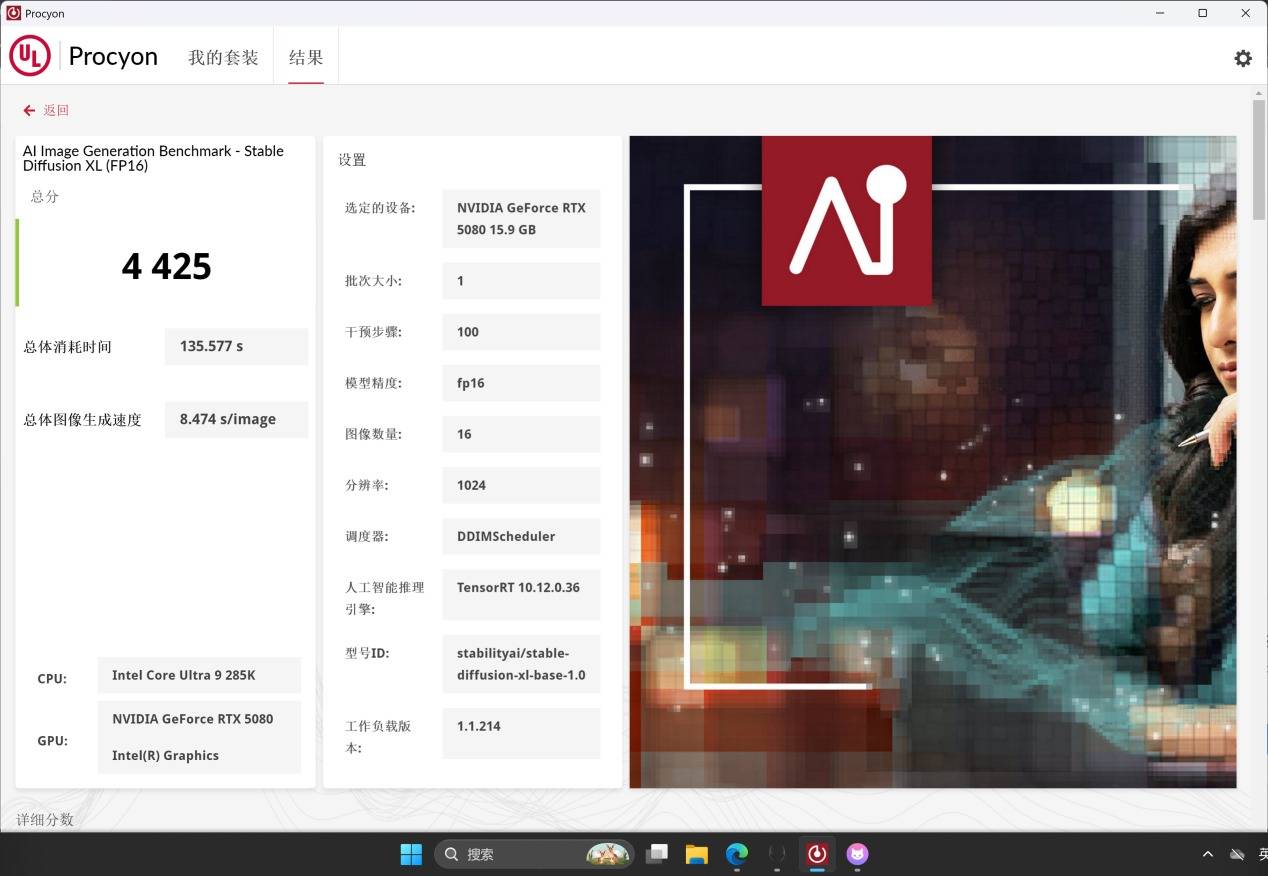This screenshot has width=1268, height=876.
Task: Click the 返回 back link
Action: (56, 110)
